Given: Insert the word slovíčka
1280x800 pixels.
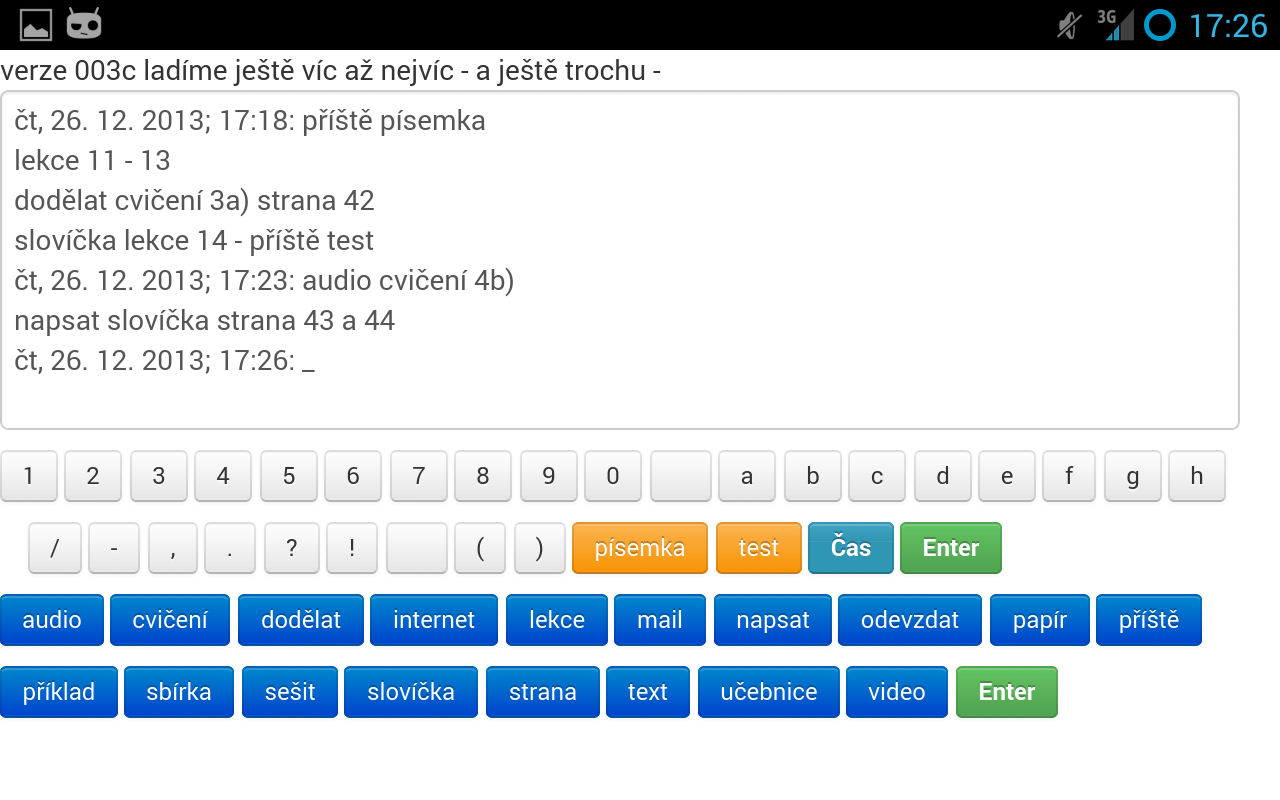Looking at the screenshot, I should 411,692.
